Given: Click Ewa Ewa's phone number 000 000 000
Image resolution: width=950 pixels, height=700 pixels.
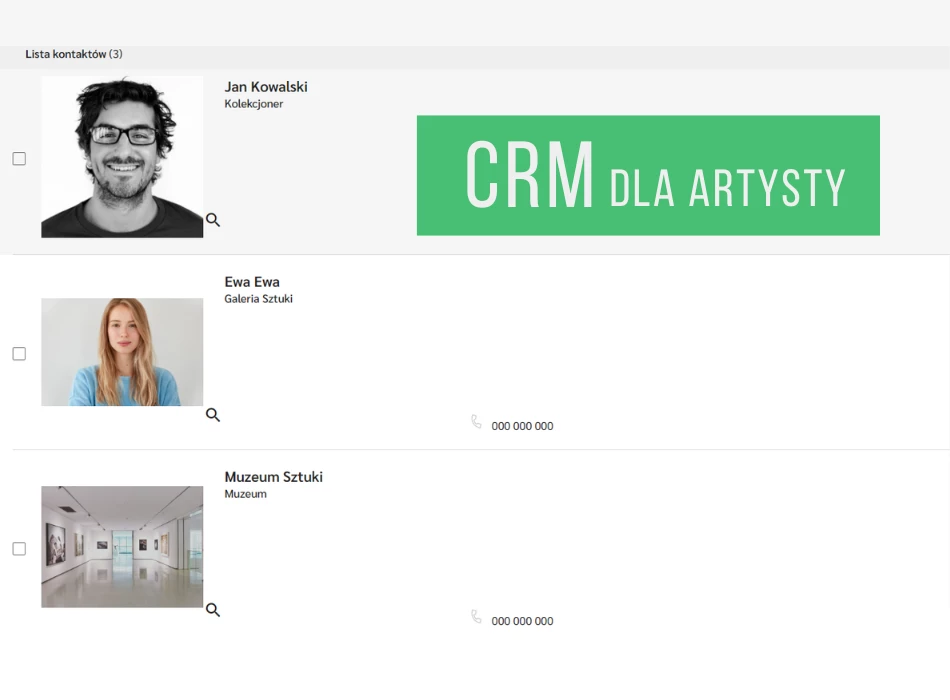Looking at the screenshot, I should [522, 426].
